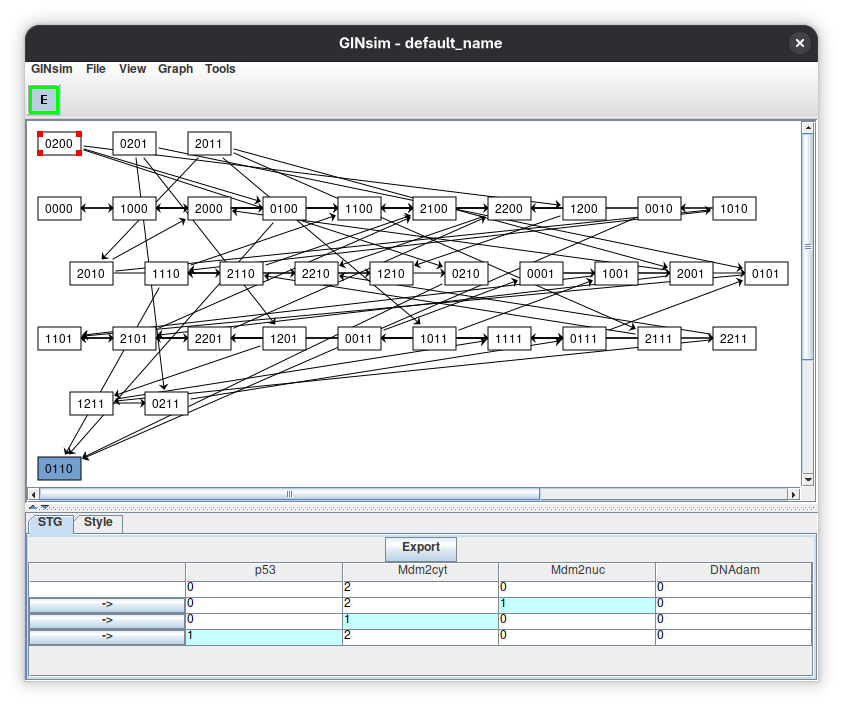The width and height of the screenshot is (843, 706).
Task: Open the GINsim menu
Action: [52, 69]
